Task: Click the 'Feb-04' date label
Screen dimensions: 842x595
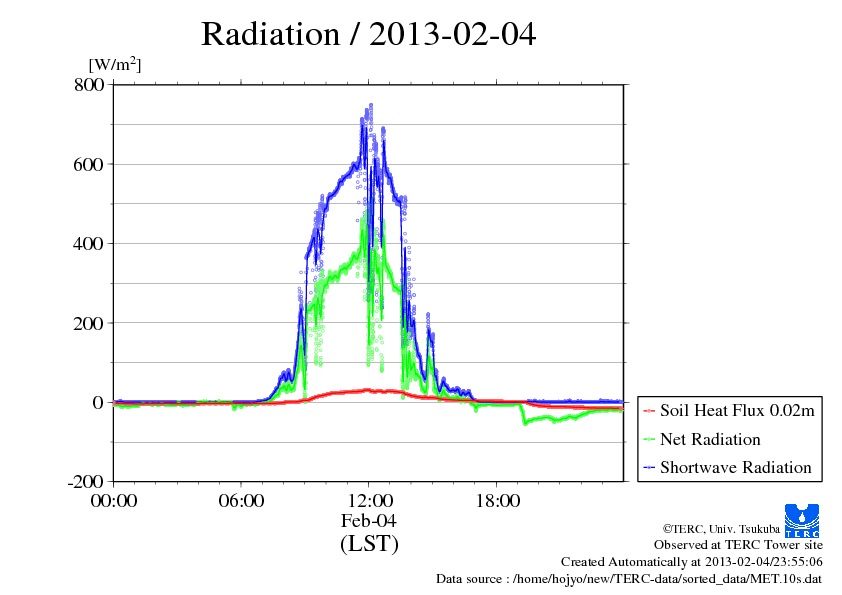Action: [x=369, y=520]
